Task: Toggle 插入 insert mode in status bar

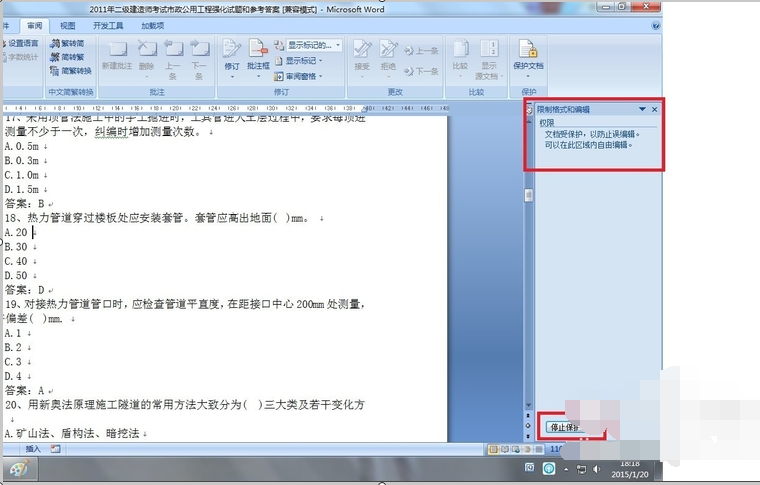Action: (33, 449)
